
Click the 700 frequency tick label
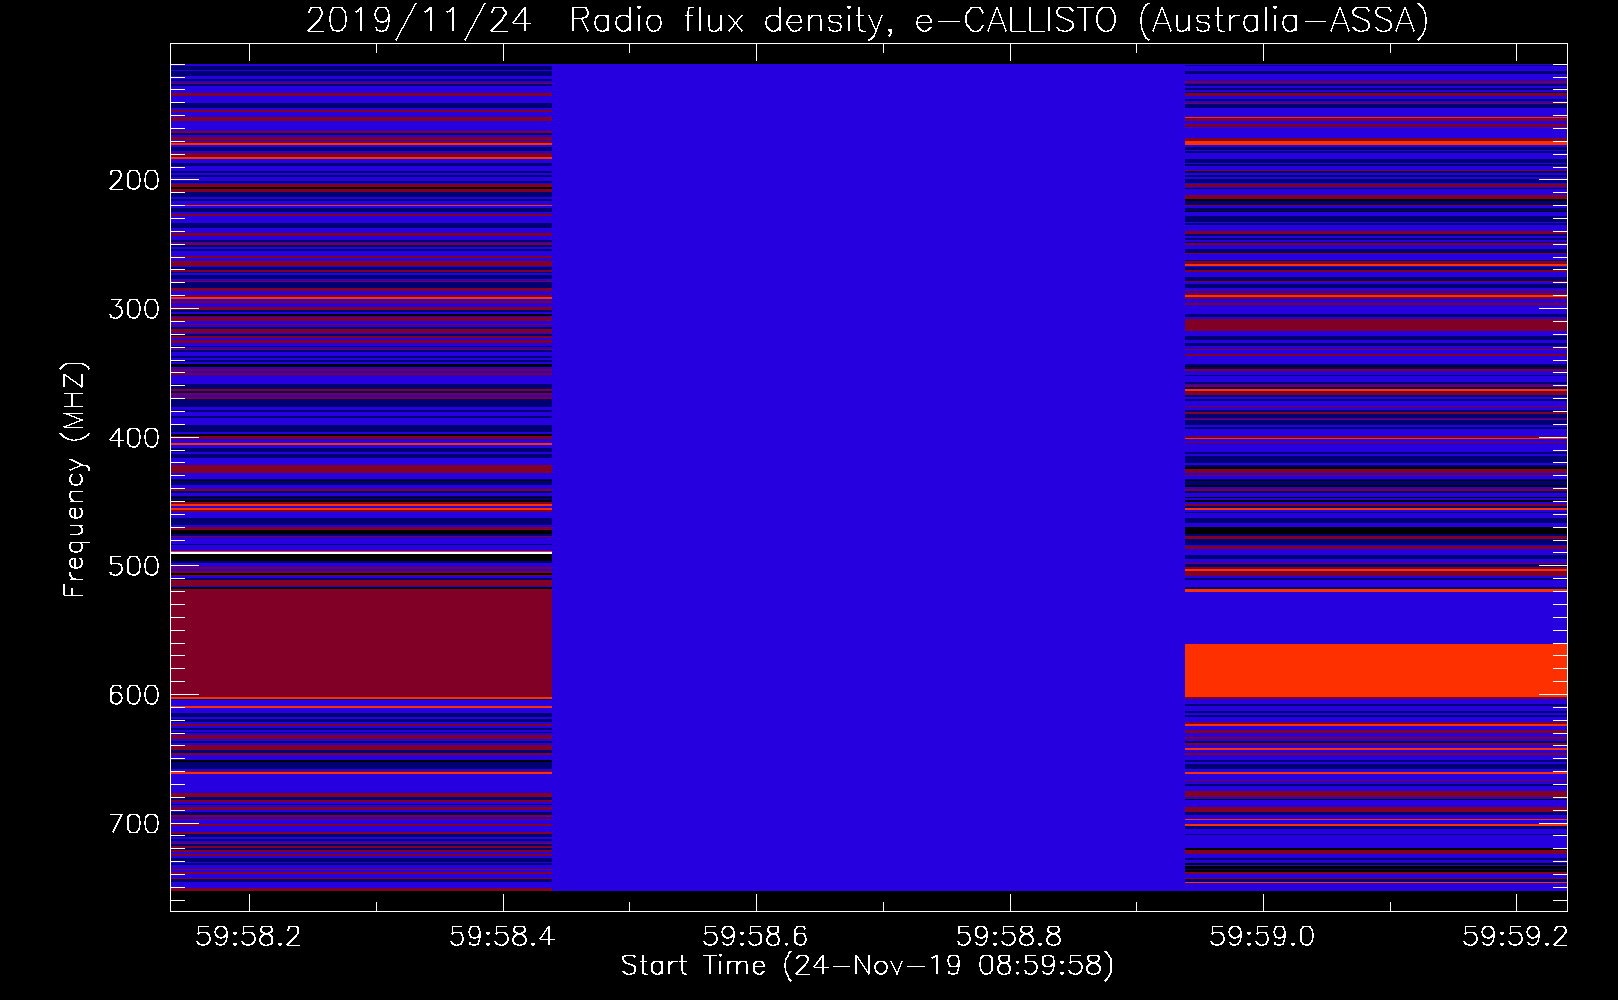[x=134, y=824]
